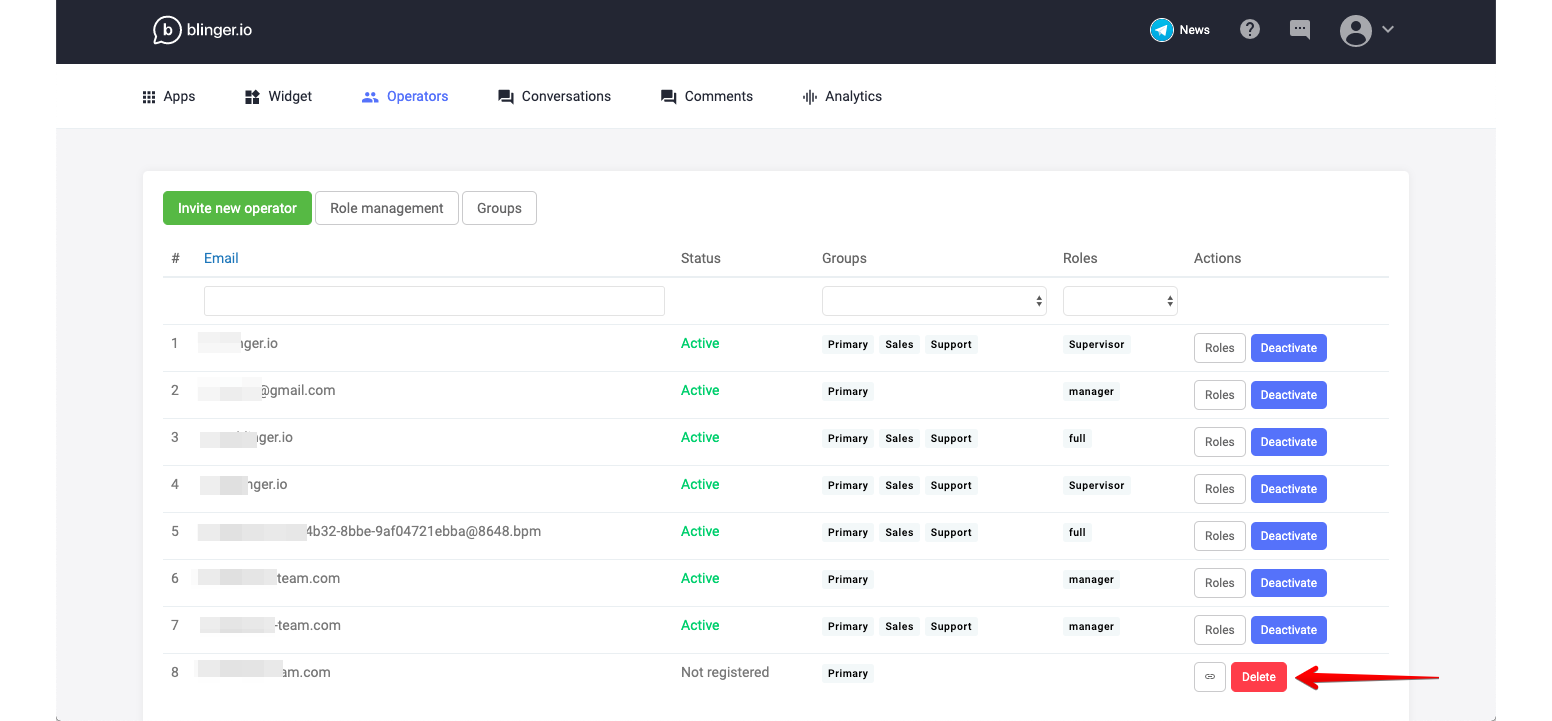
Task: Click the blinger.io logo
Action: coord(202,30)
